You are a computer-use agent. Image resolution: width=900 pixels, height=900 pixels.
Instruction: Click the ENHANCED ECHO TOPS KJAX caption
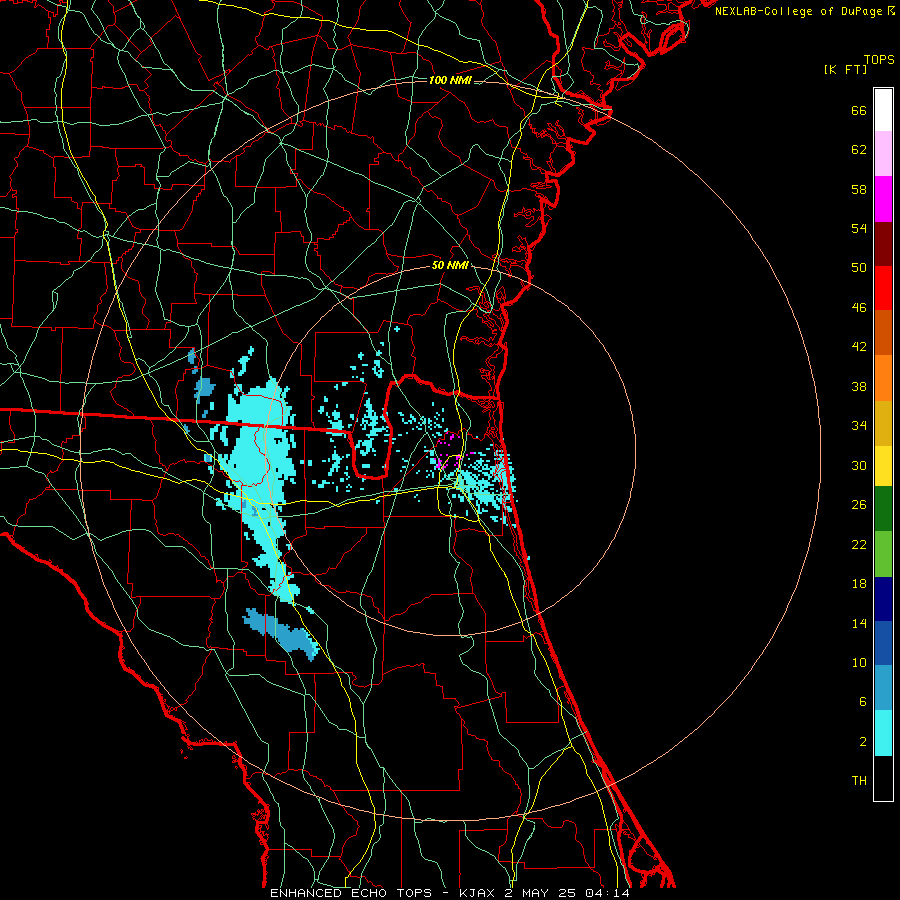coord(450,893)
